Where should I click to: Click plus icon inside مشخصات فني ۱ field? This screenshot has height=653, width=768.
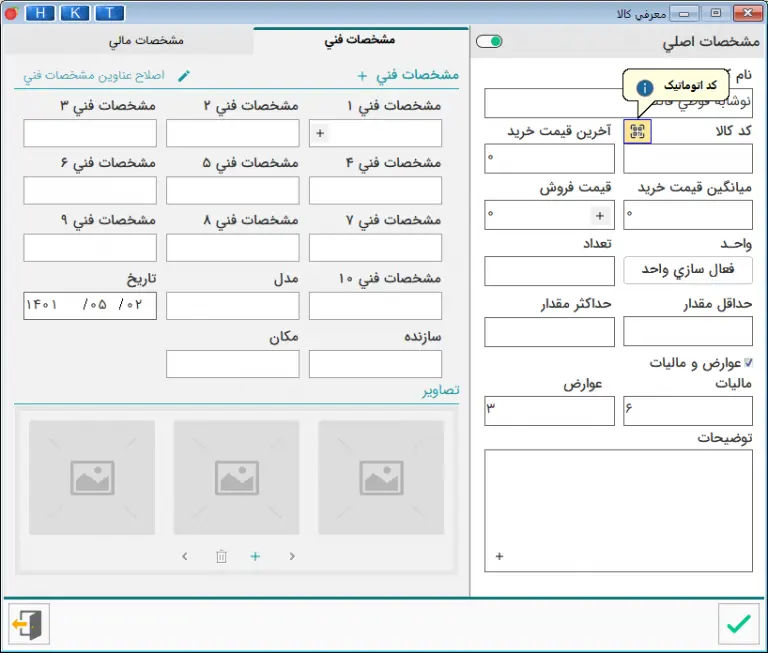pos(320,133)
